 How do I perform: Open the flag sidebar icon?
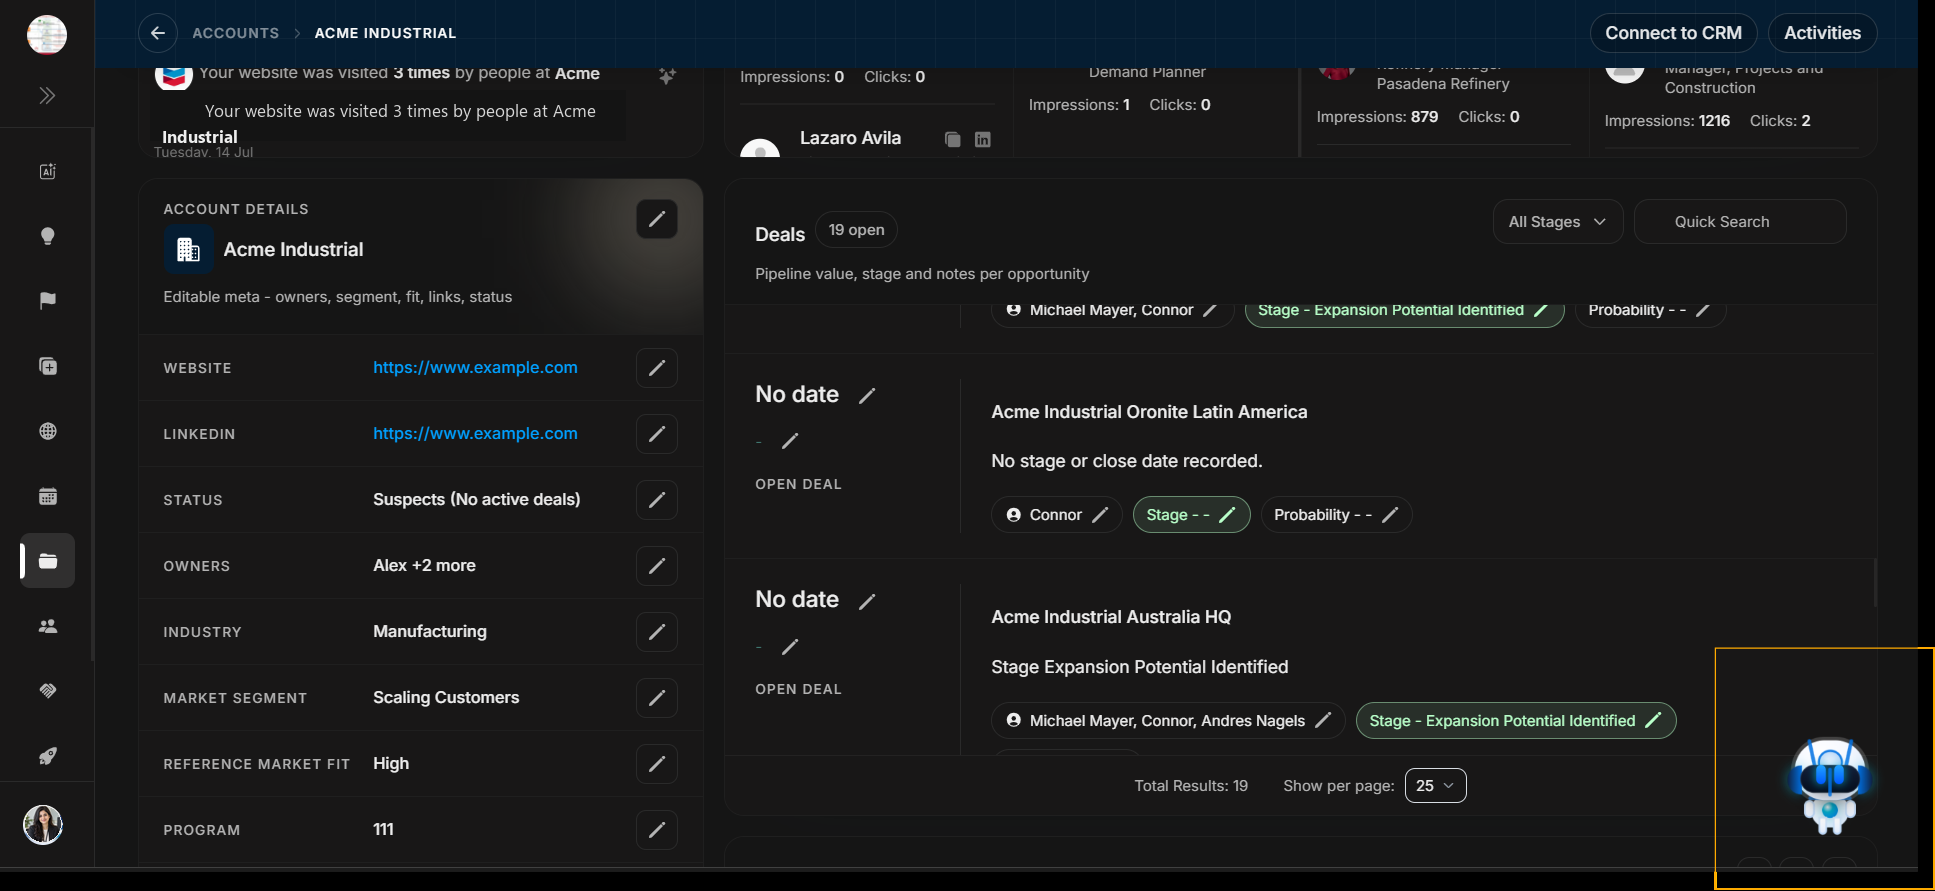click(x=47, y=301)
